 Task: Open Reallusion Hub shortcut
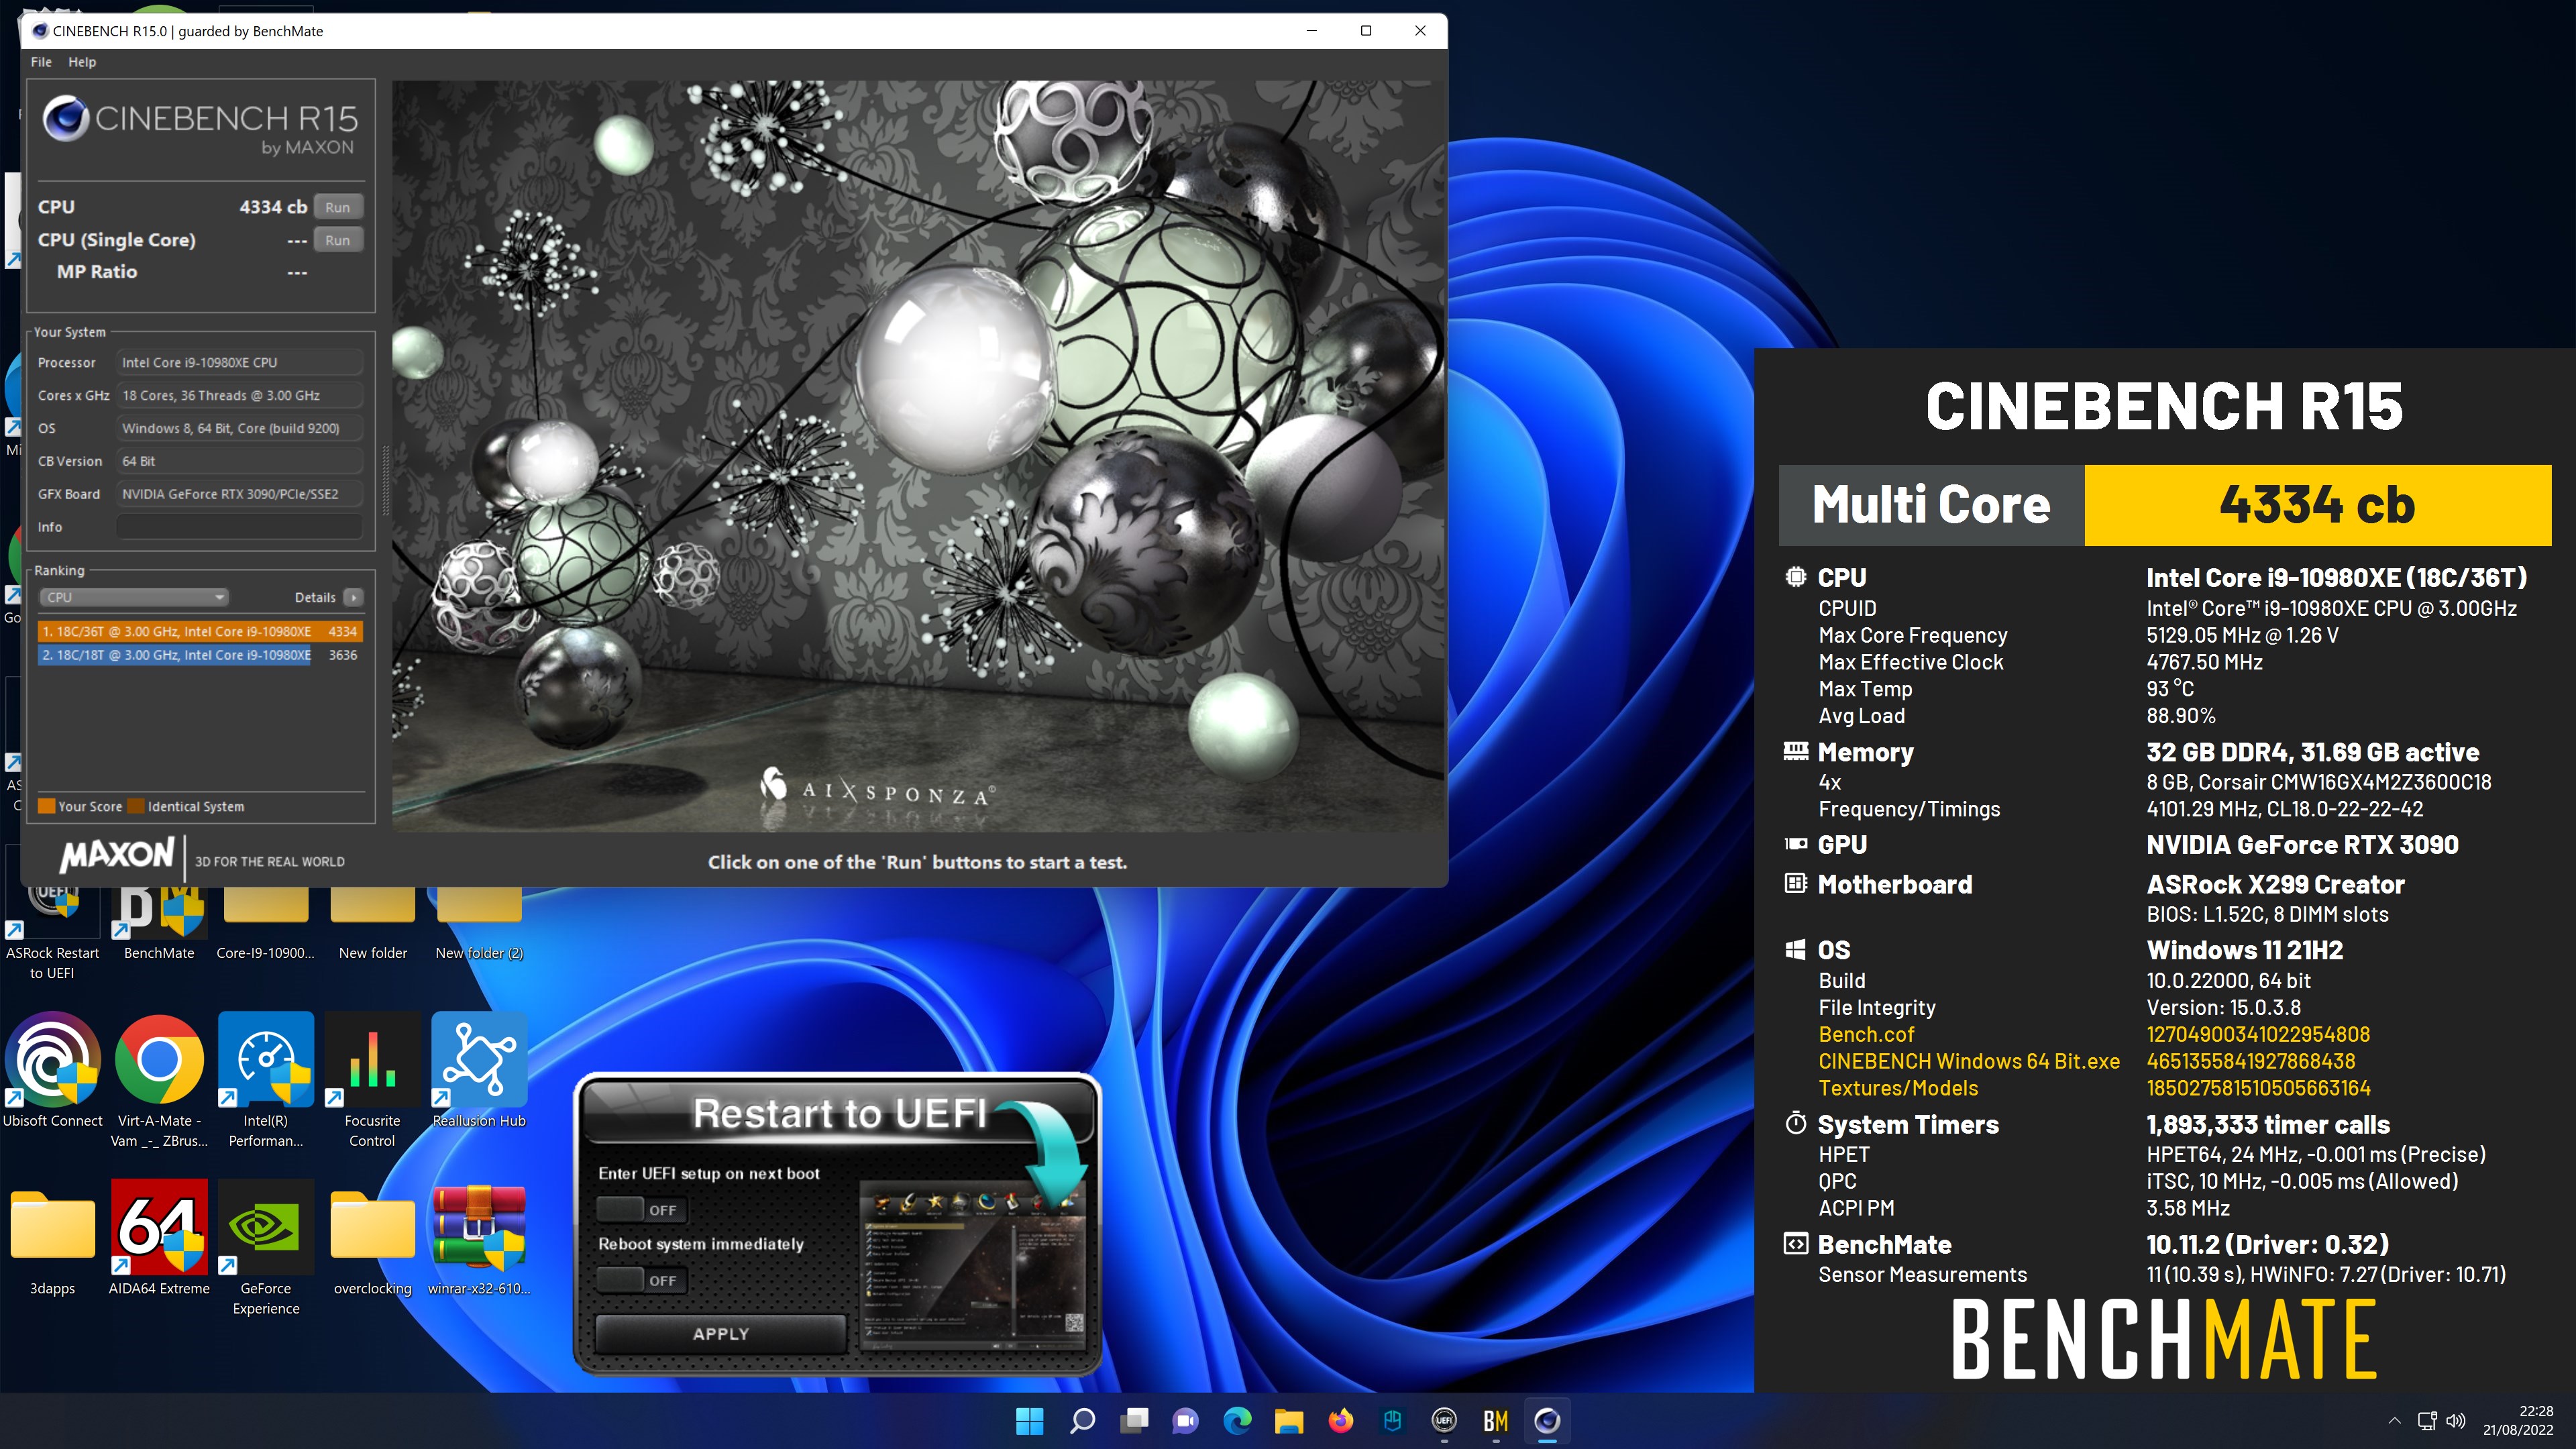(x=479, y=1070)
